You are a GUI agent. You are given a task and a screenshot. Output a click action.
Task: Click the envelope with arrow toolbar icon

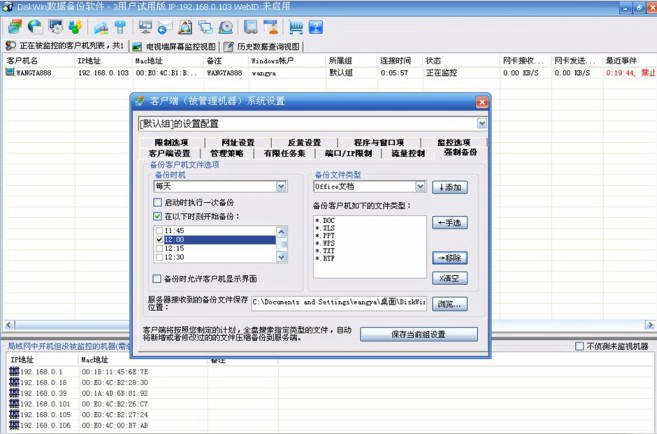point(165,27)
